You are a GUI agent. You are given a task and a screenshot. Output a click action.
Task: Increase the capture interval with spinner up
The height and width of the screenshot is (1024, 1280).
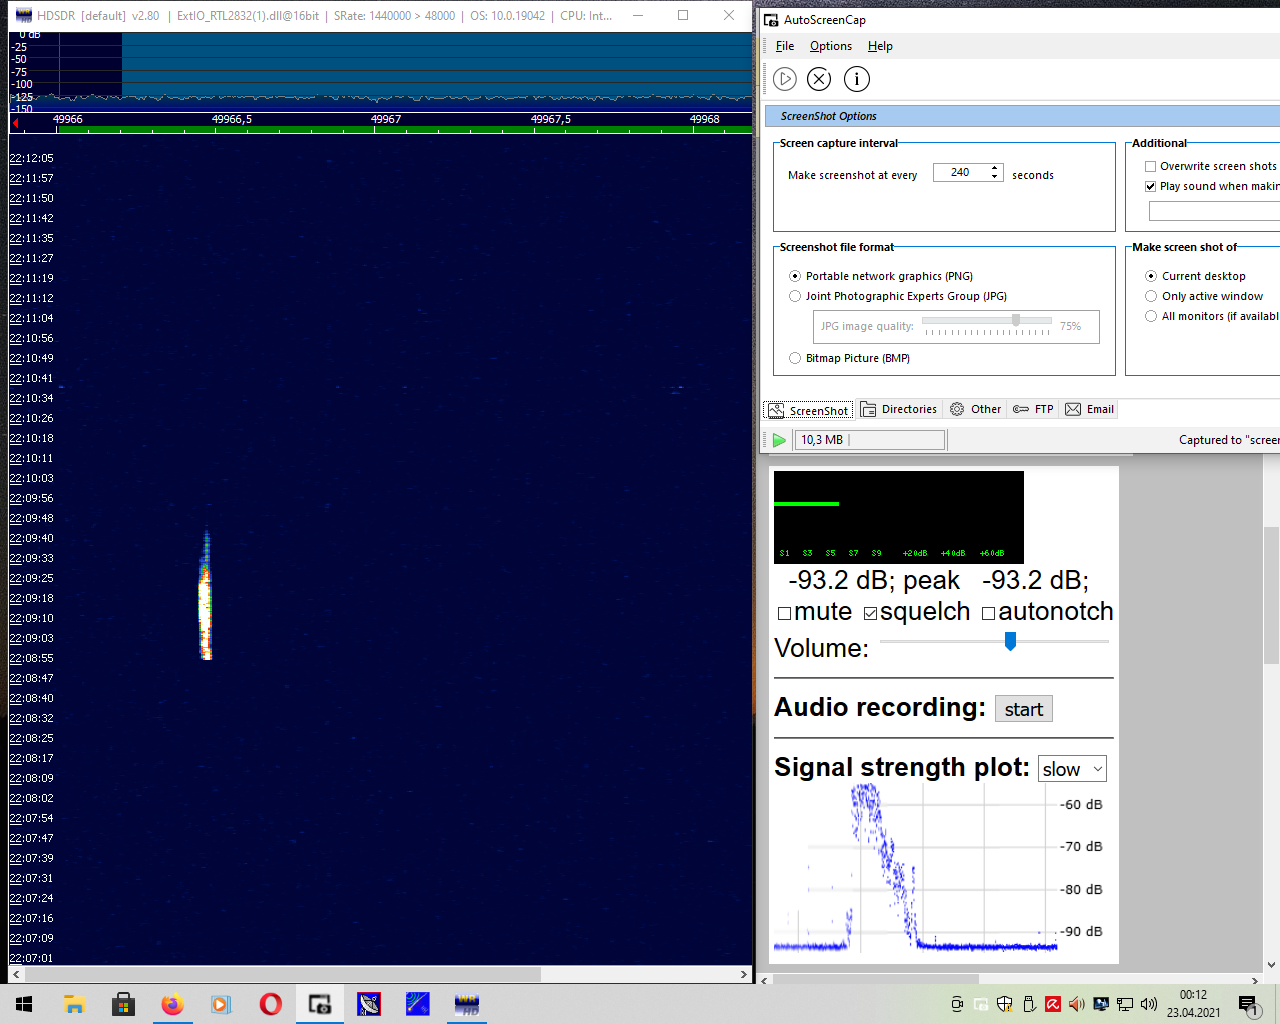994,168
